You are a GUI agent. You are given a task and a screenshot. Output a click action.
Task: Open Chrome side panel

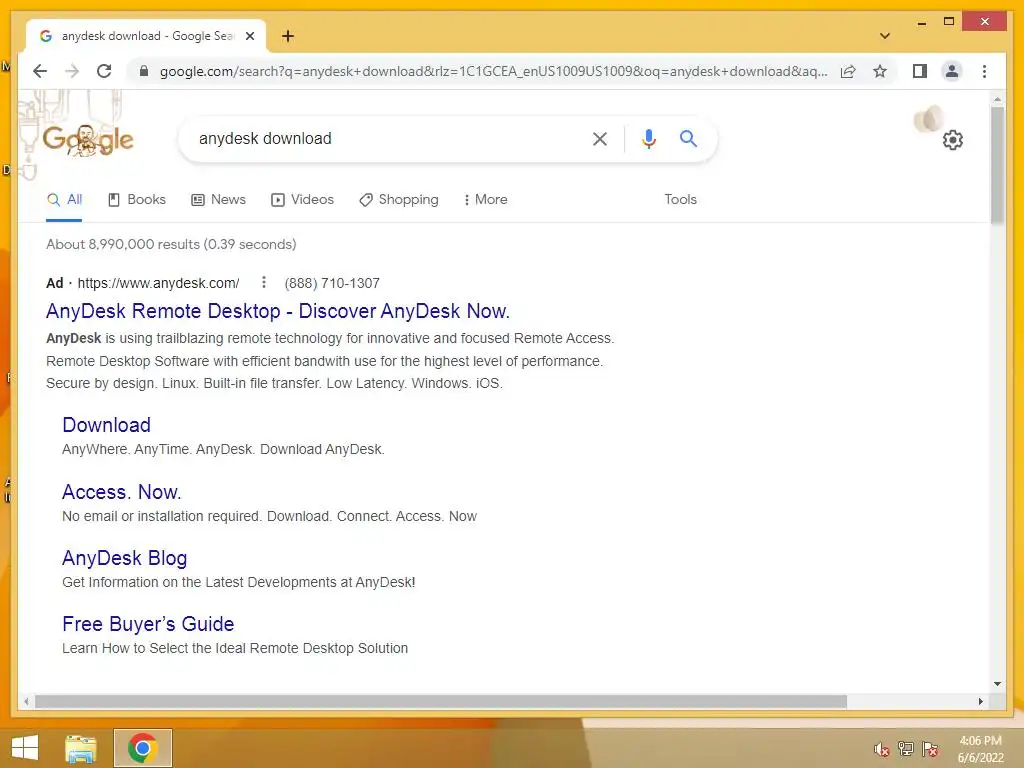pos(920,71)
